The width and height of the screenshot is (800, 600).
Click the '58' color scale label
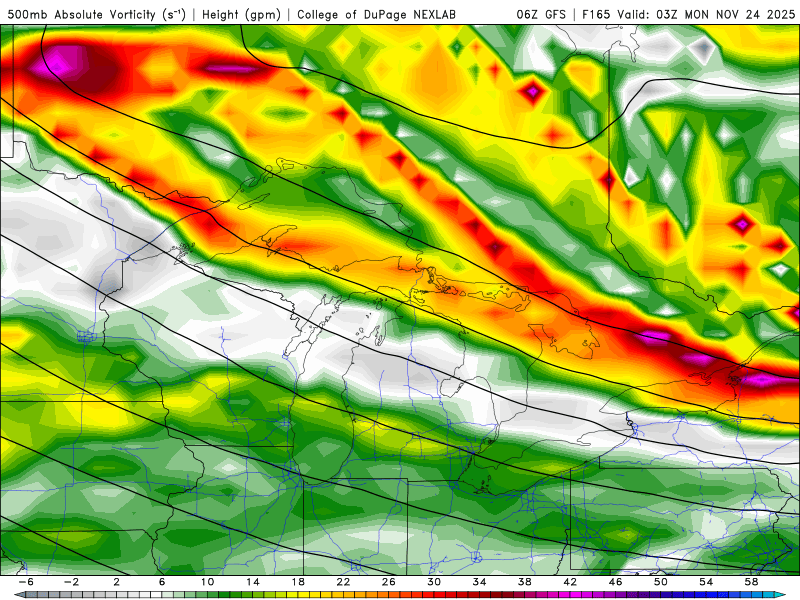click(x=751, y=582)
